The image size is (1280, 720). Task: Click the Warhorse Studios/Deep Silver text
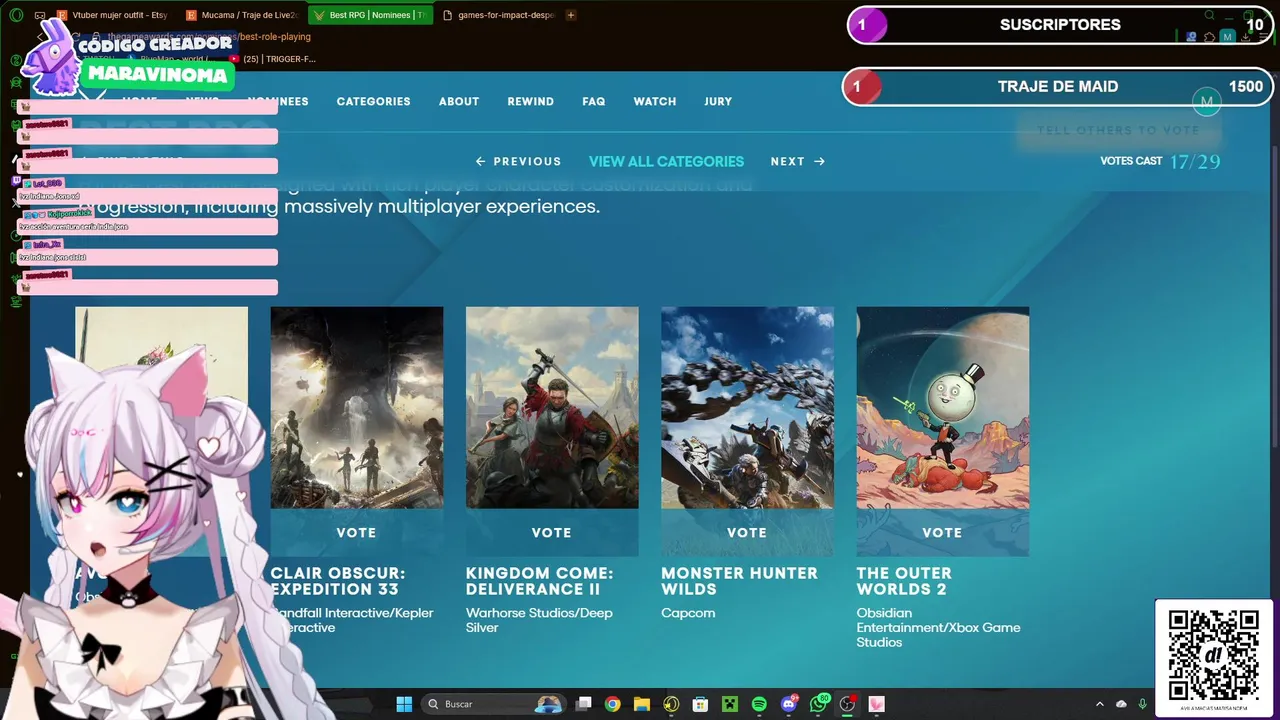click(539, 620)
